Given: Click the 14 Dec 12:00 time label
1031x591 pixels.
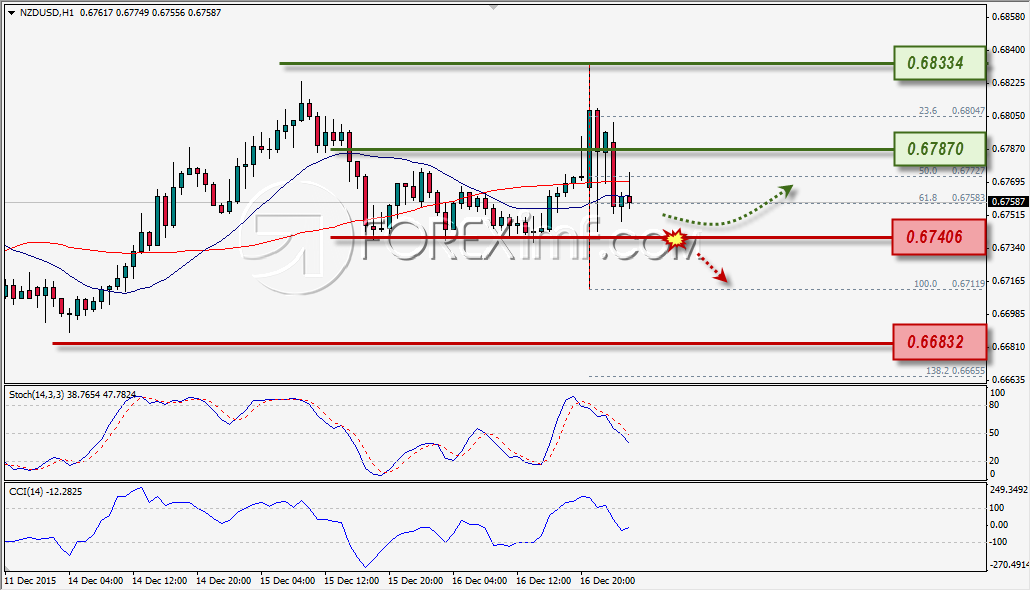Looking at the screenshot, I should click(x=159, y=580).
